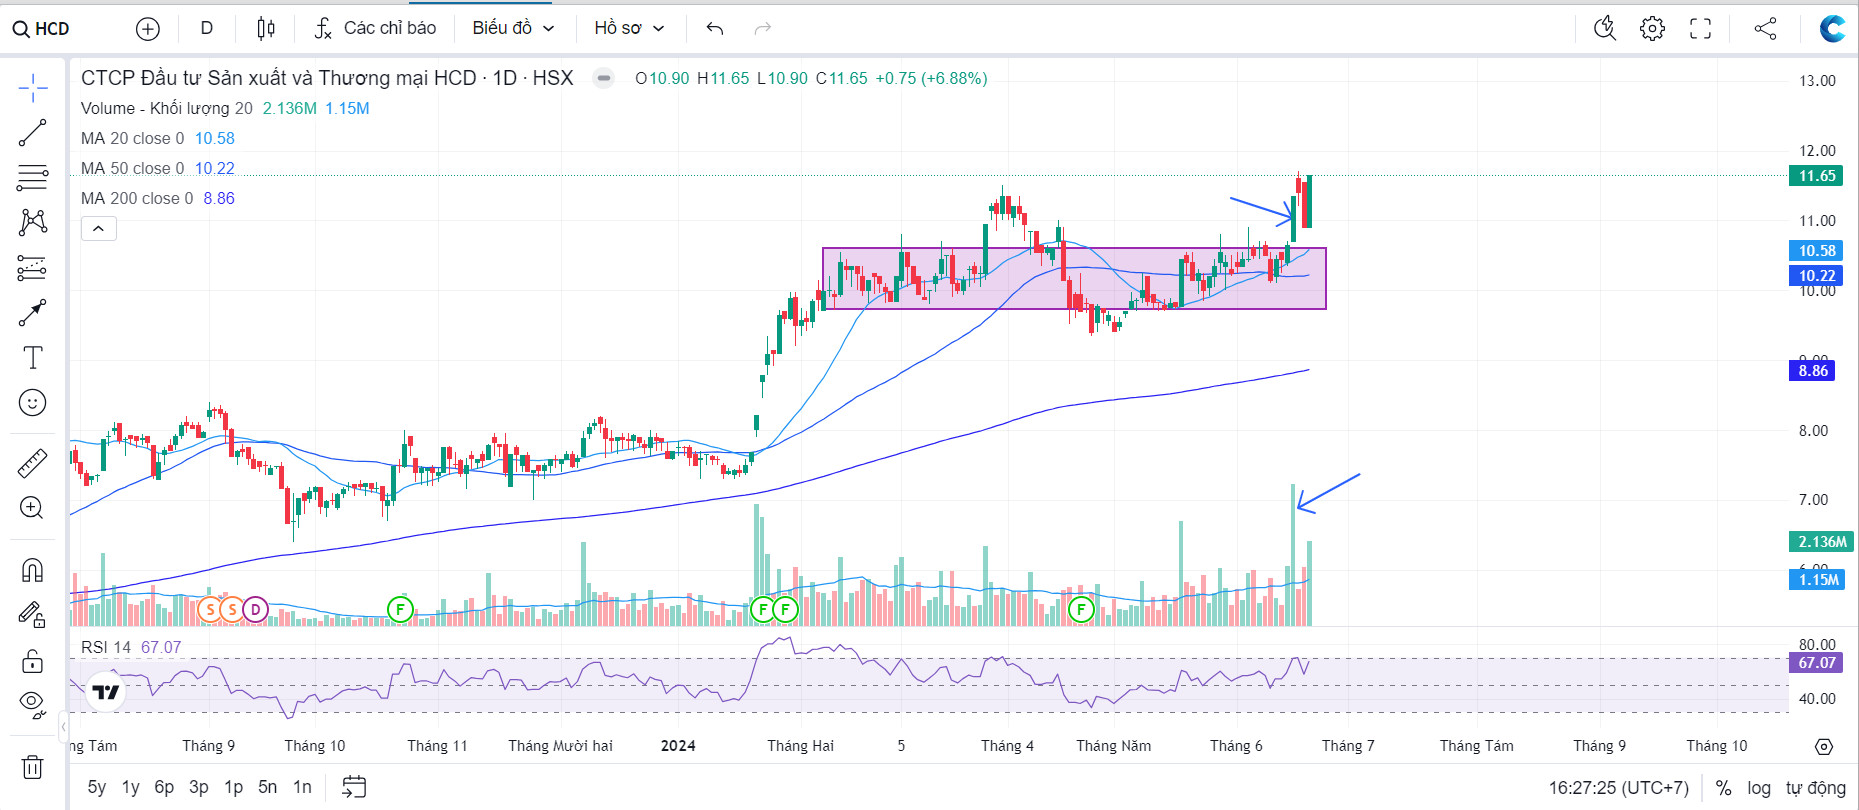Toggle lock all drawing tools
Image resolution: width=1859 pixels, height=810 pixels.
coord(32,661)
